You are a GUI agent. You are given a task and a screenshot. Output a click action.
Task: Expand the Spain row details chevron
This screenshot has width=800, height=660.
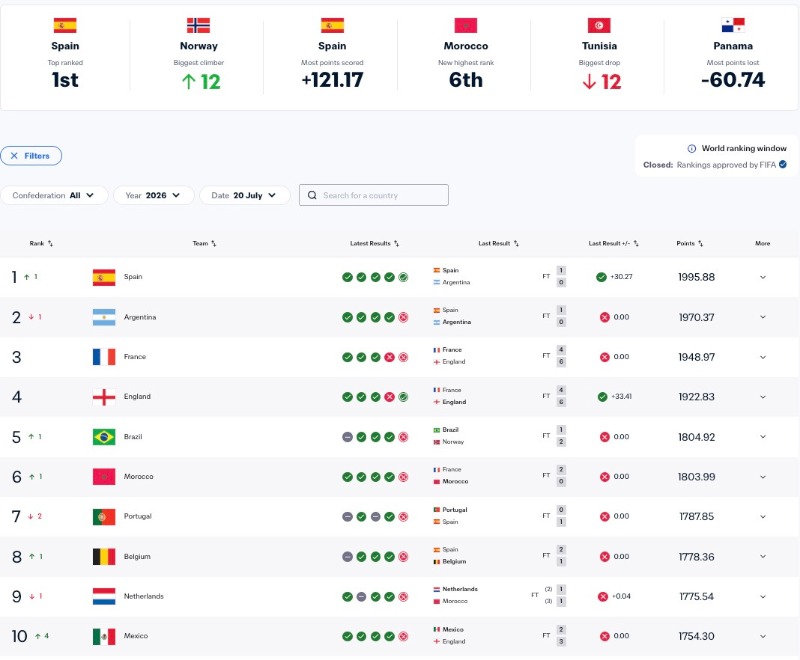tap(763, 277)
